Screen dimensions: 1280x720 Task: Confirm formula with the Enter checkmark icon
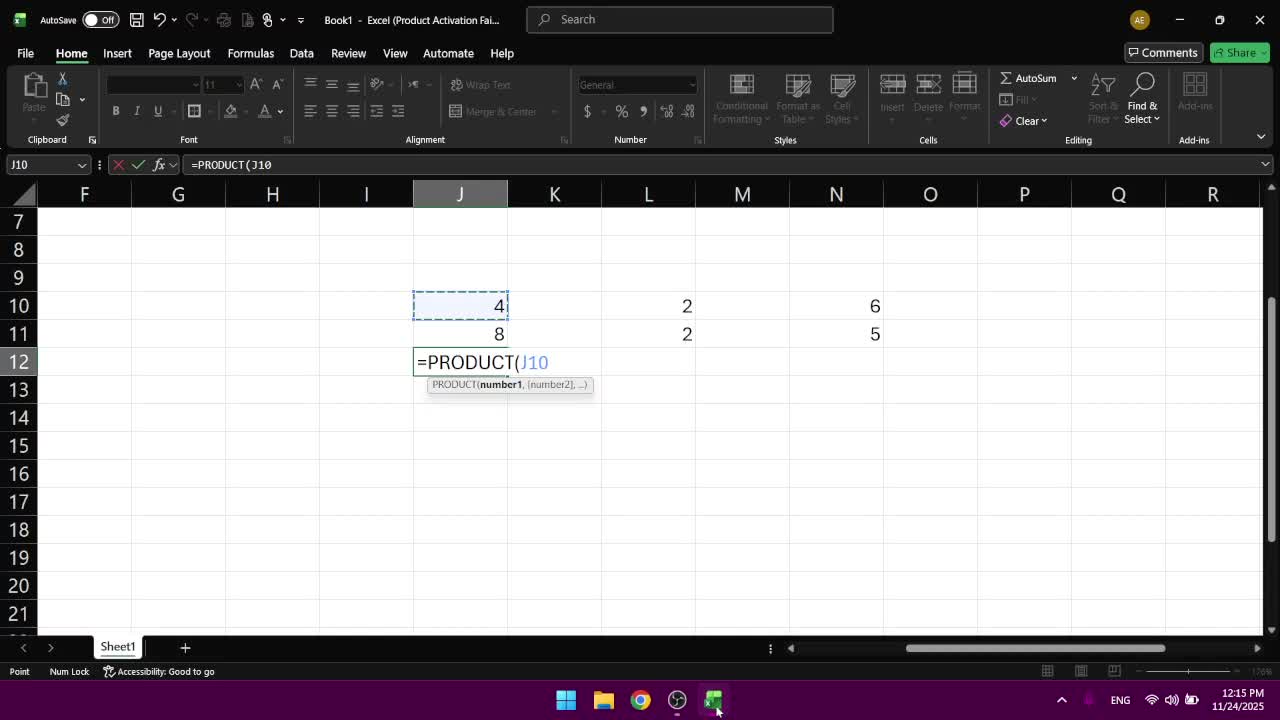click(x=138, y=165)
